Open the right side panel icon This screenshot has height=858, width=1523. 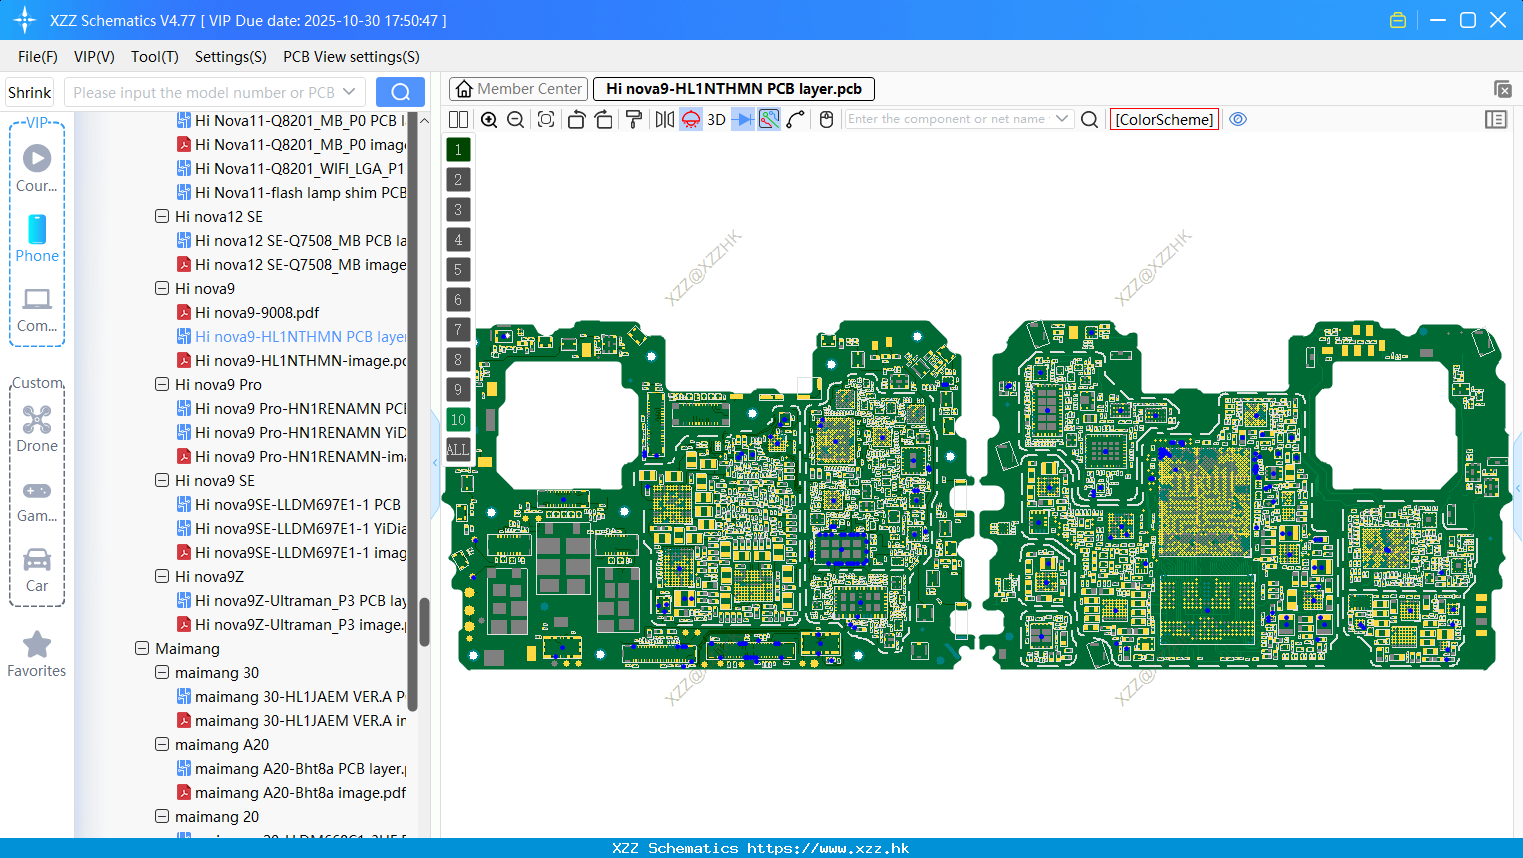[x=1496, y=119]
